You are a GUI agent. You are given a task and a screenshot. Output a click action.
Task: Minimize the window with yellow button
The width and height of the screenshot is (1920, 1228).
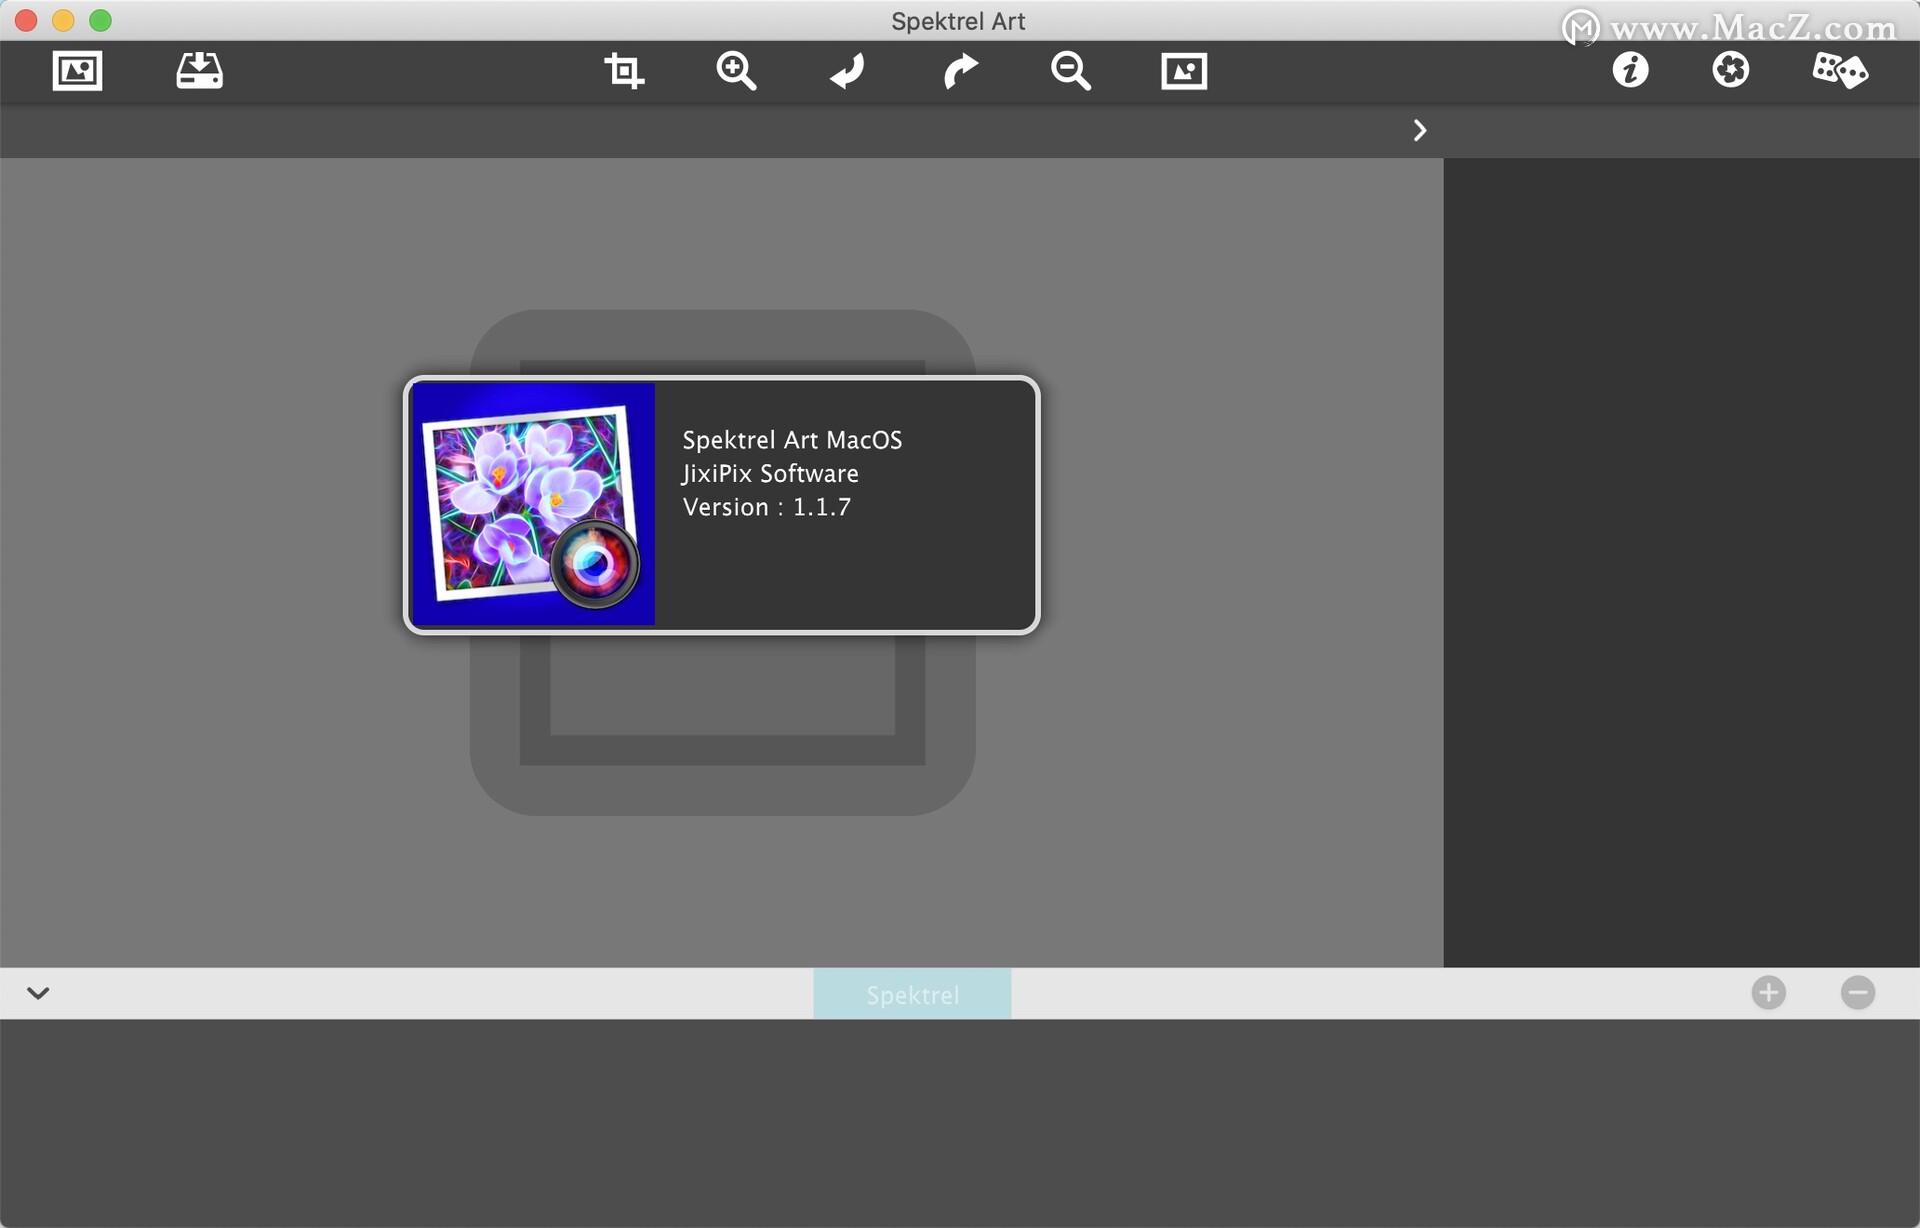tap(63, 20)
